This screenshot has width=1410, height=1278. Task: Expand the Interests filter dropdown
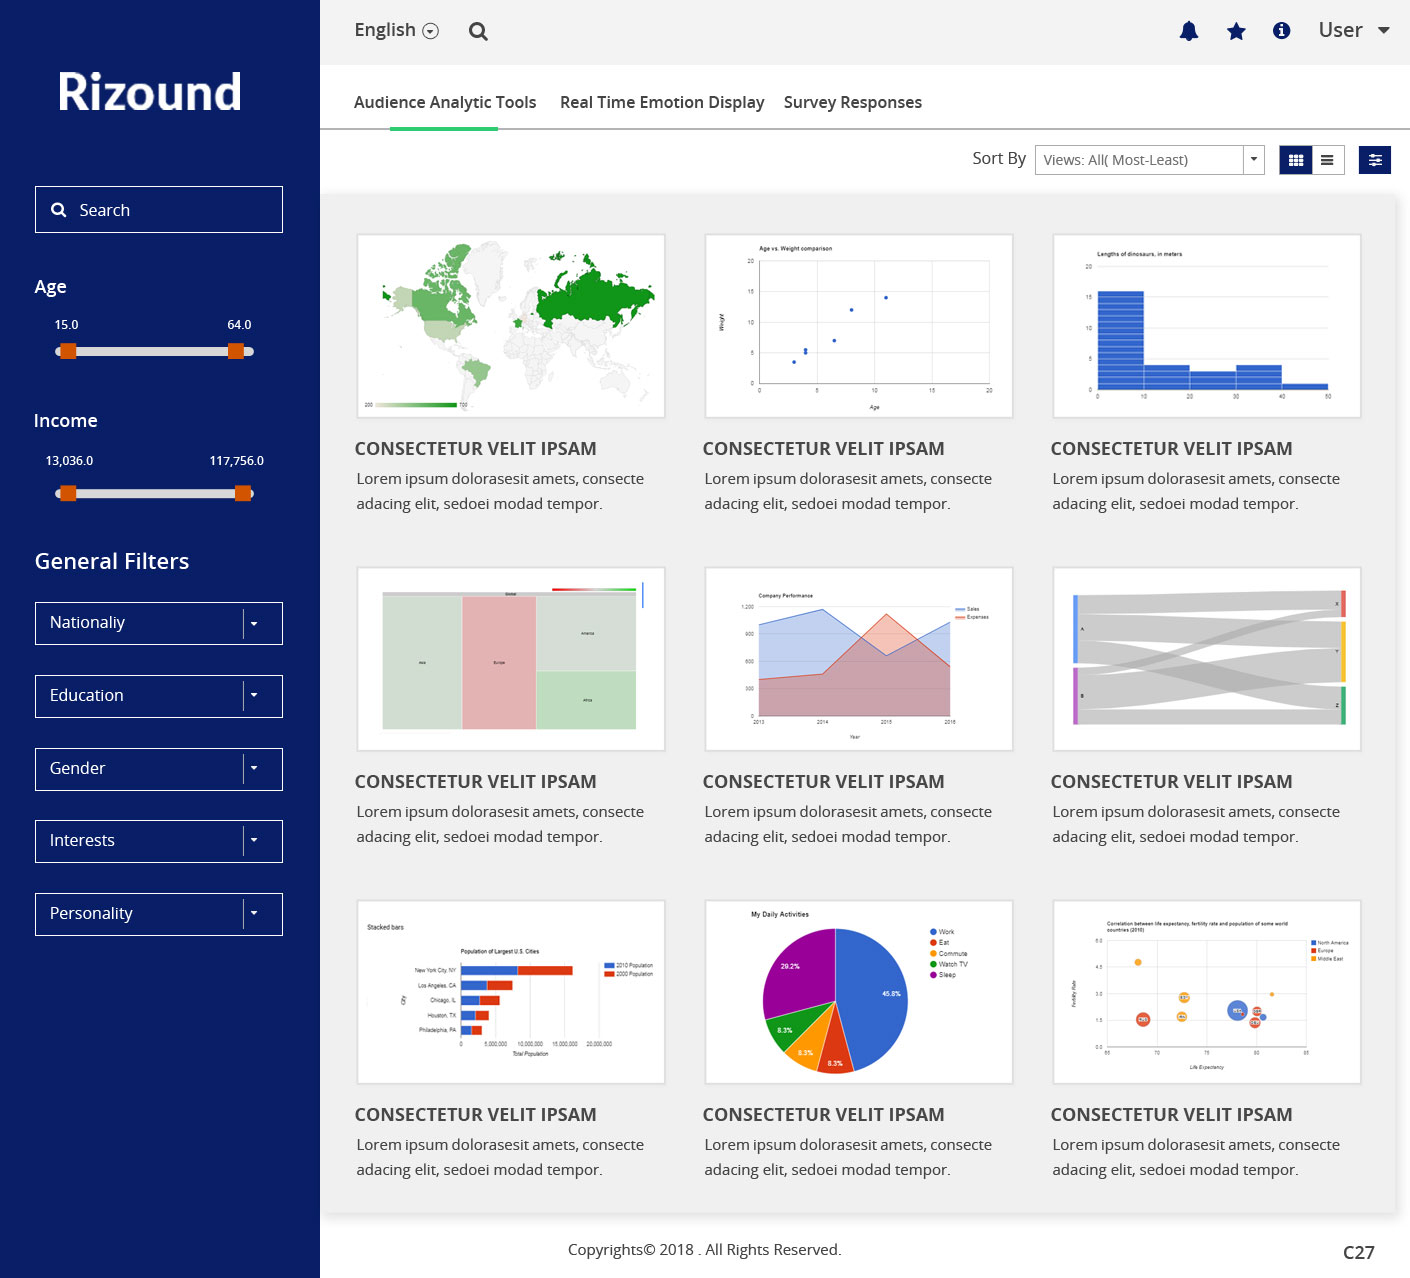point(159,841)
